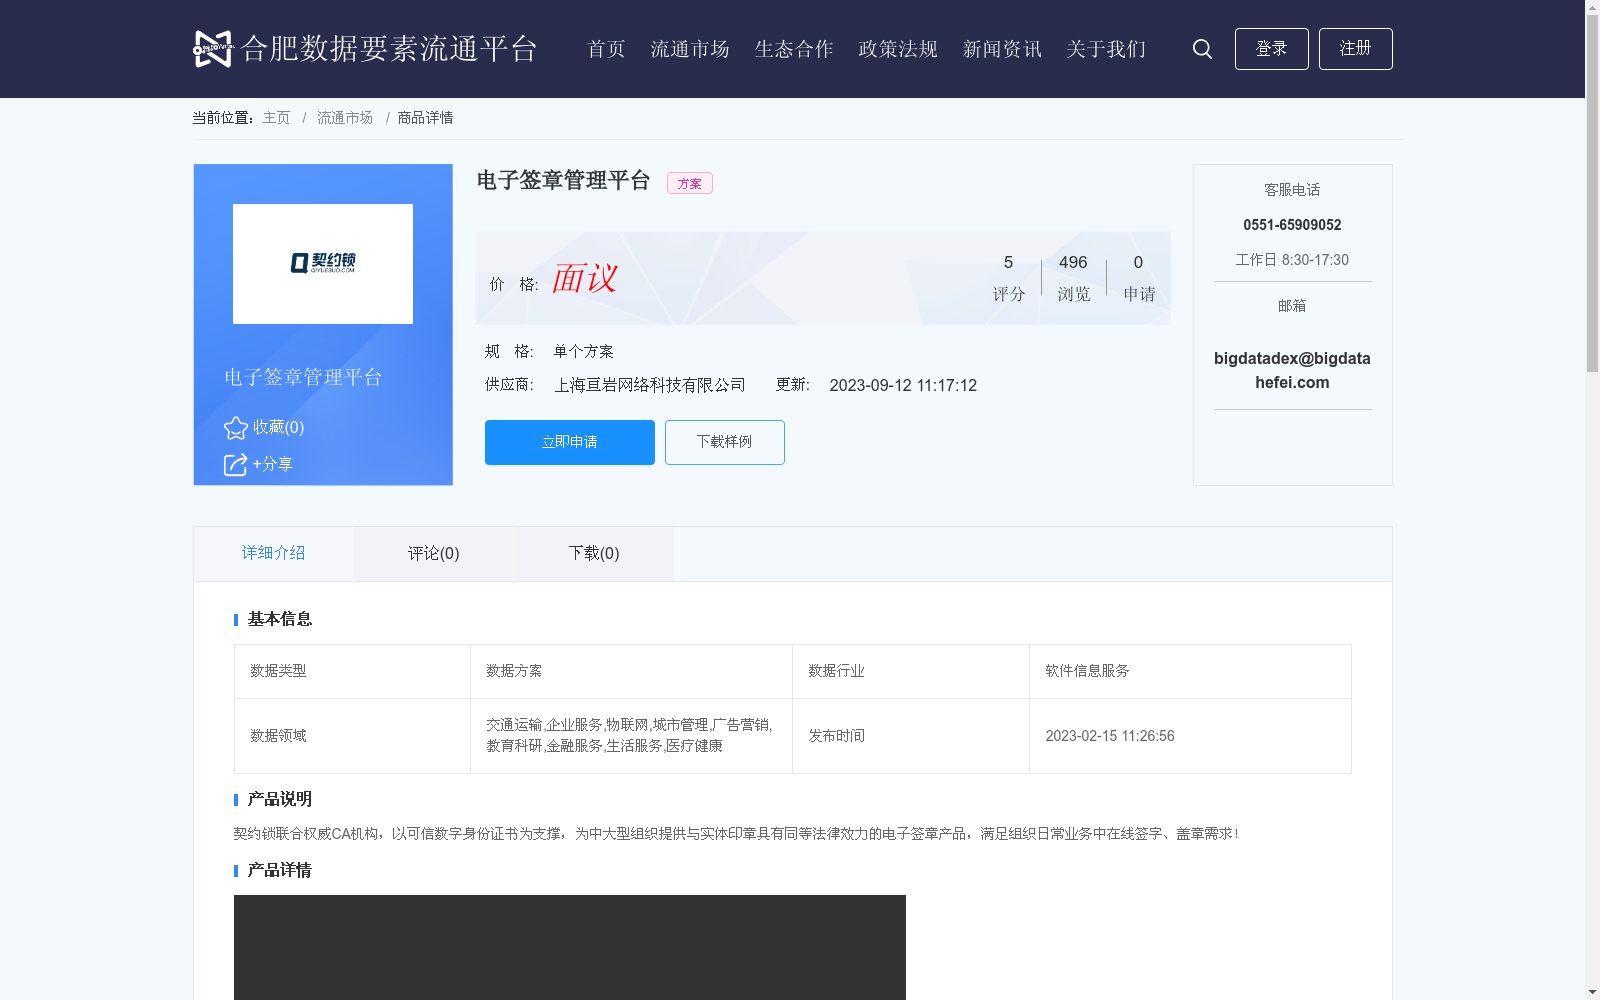The width and height of the screenshot is (1600, 1000).
Task: Click the 0 申请 count
Action: pyautogui.click(x=1139, y=277)
